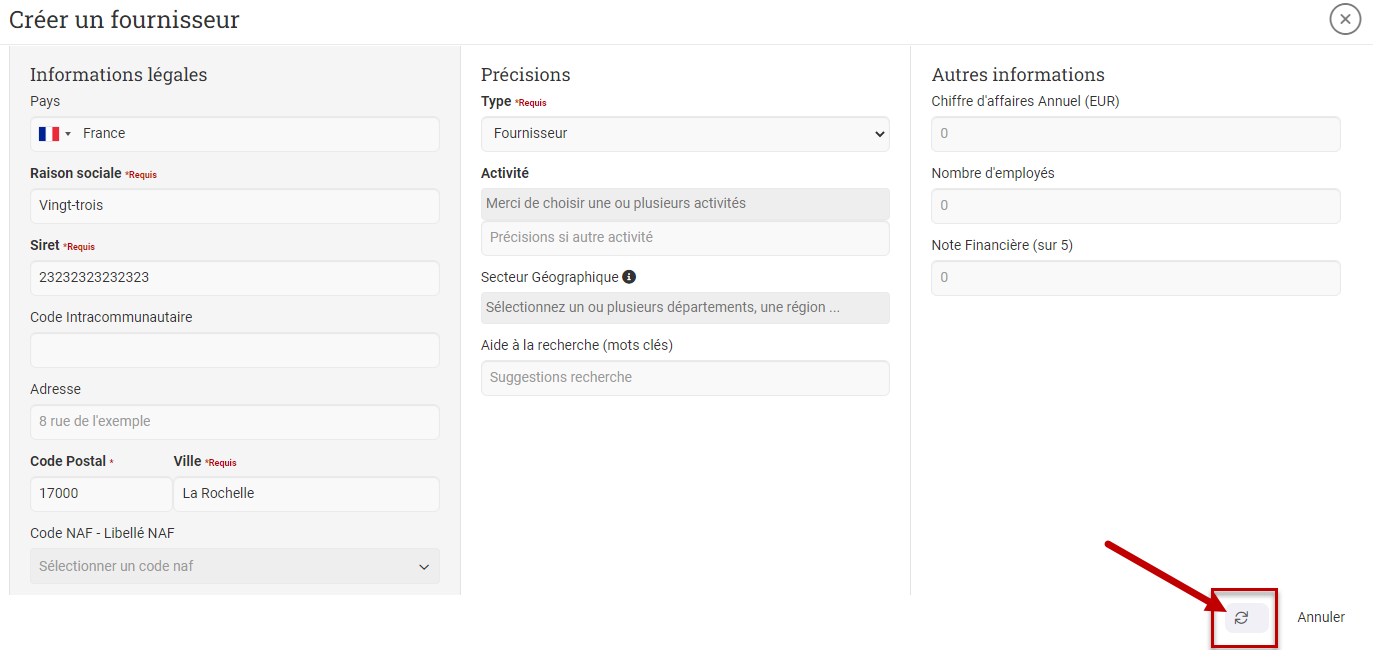The height and width of the screenshot is (650, 1373).
Task: Click the Adresse input field
Action: tap(235, 422)
